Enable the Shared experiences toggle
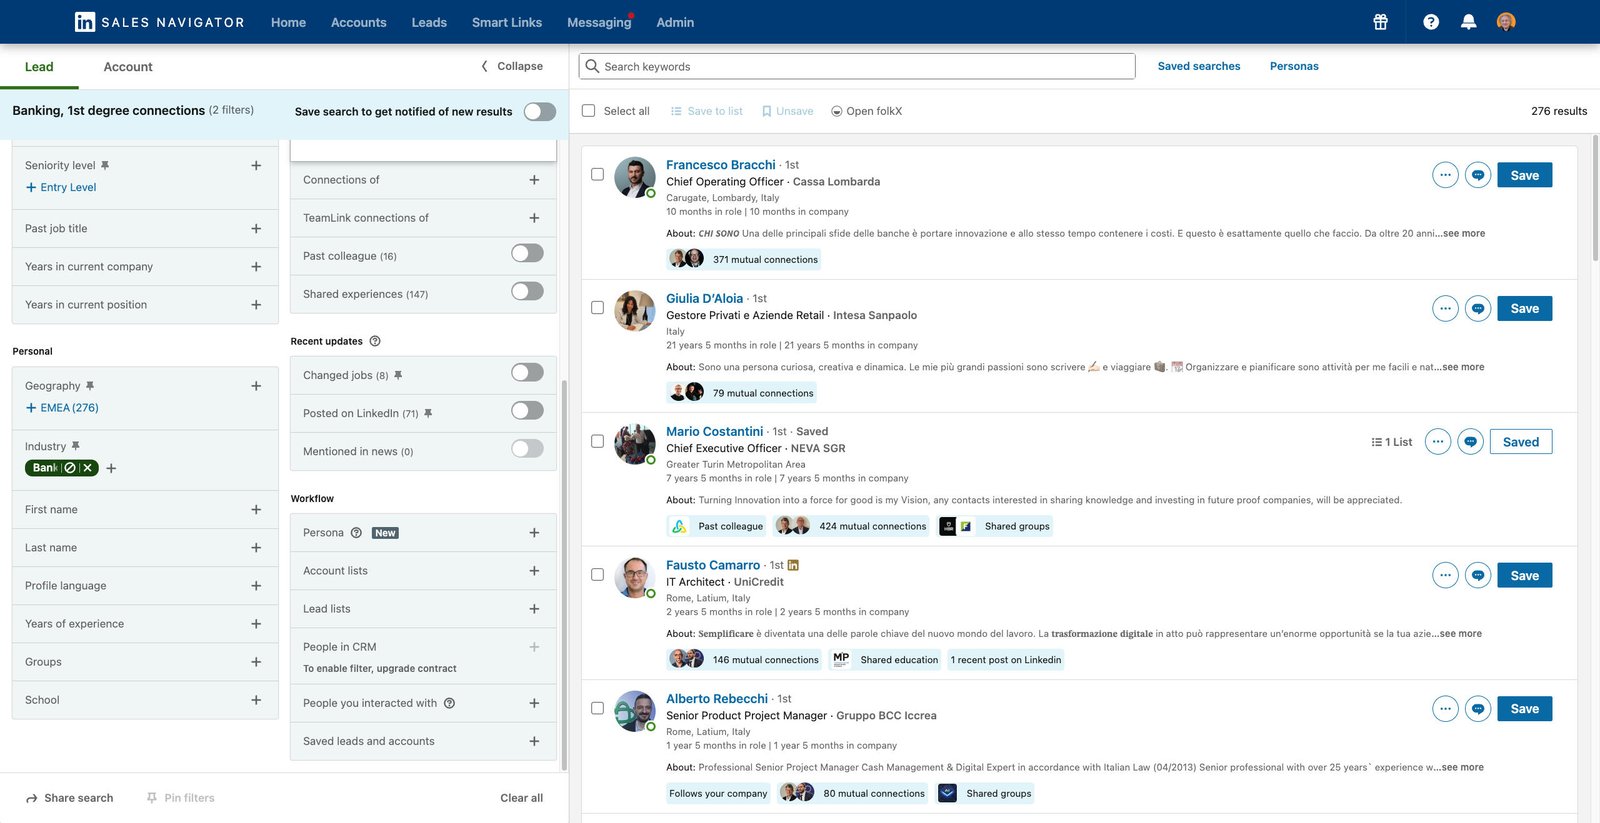Screen dimensions: 1600x823 click(x=527, y=292)
